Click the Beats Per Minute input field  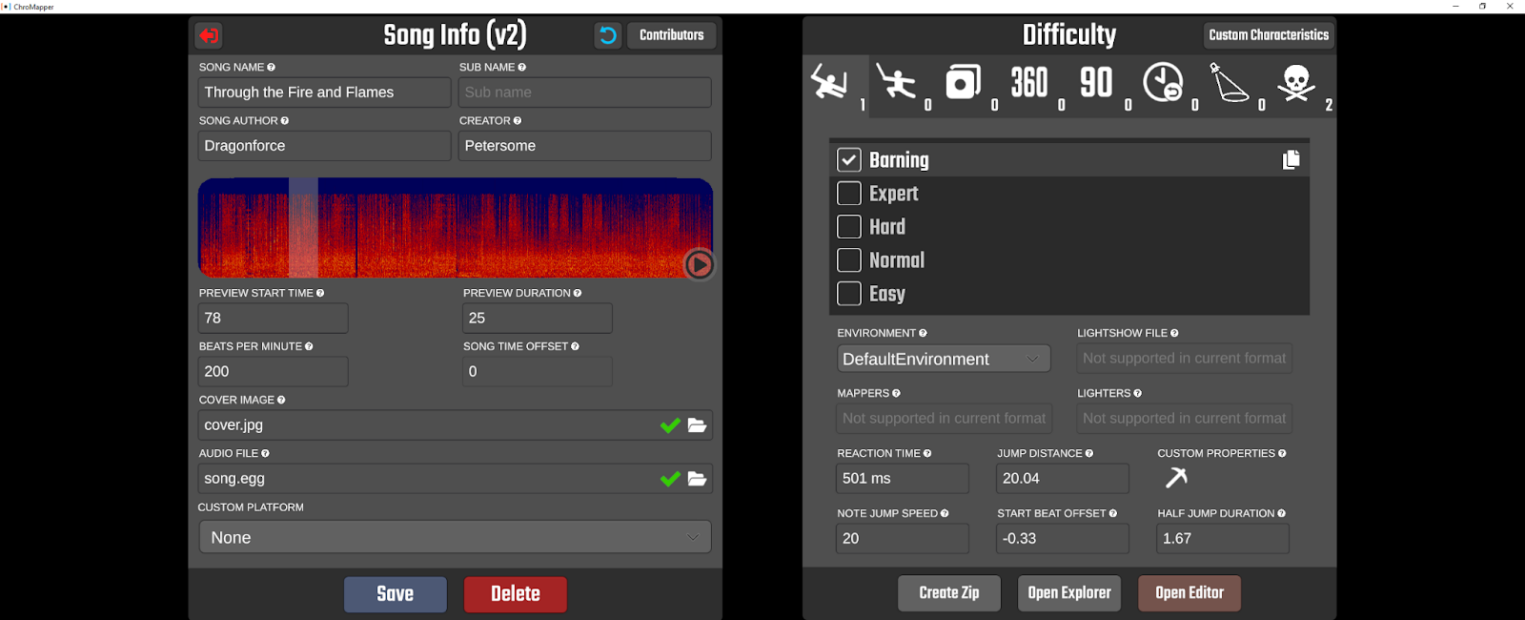coord(273,372)
